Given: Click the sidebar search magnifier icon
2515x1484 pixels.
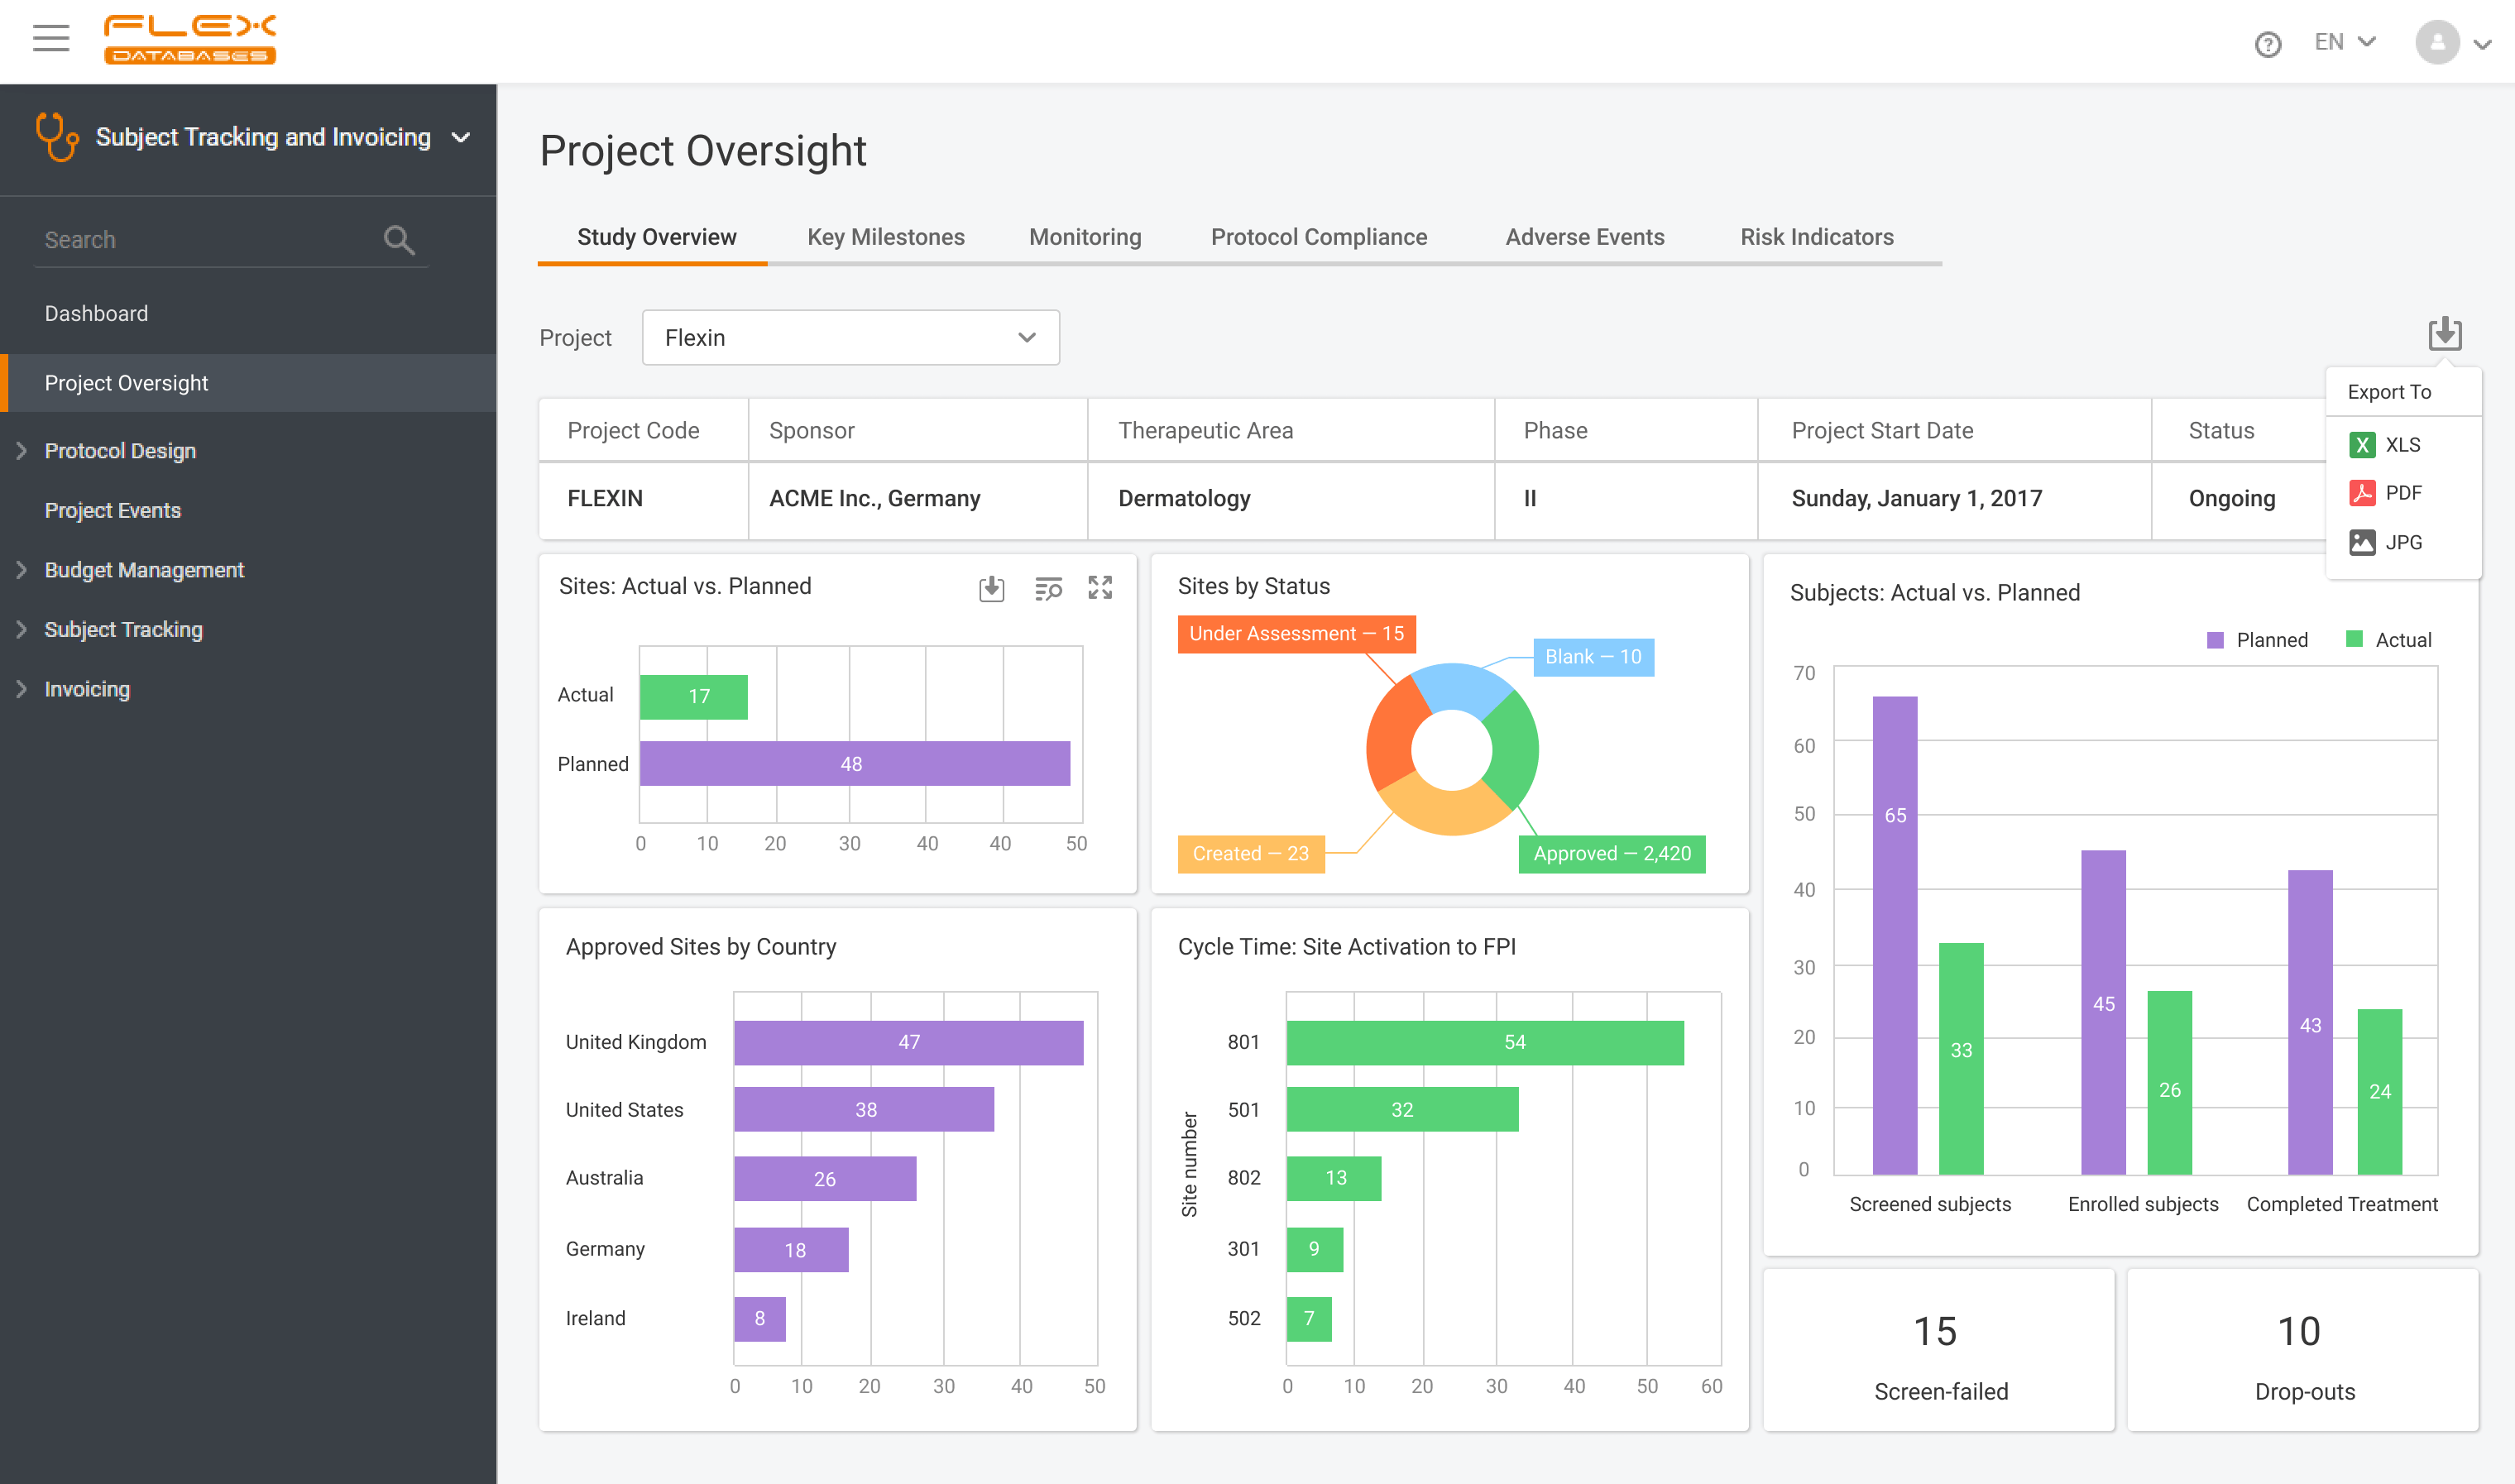Looking at the screenshot, I should click(398, 240).
